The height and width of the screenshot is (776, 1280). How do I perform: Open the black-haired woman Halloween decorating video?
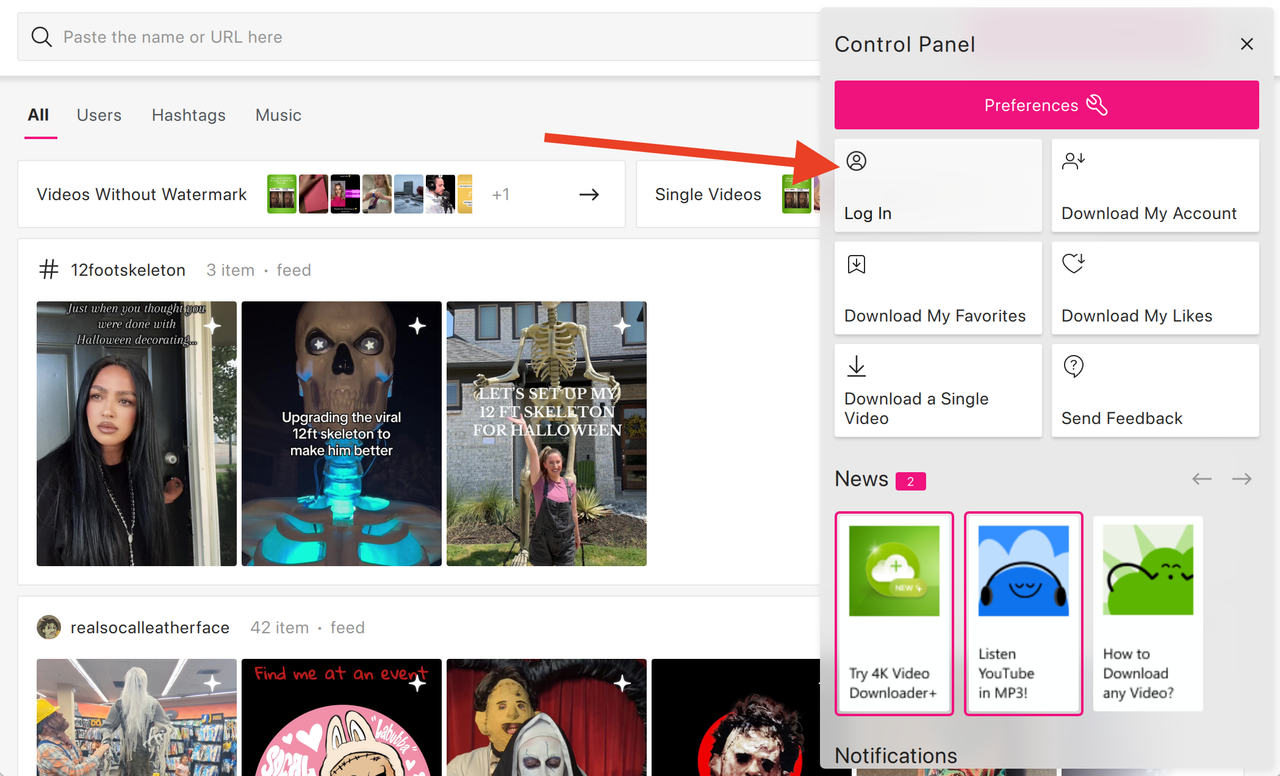[x=137, y=434]
